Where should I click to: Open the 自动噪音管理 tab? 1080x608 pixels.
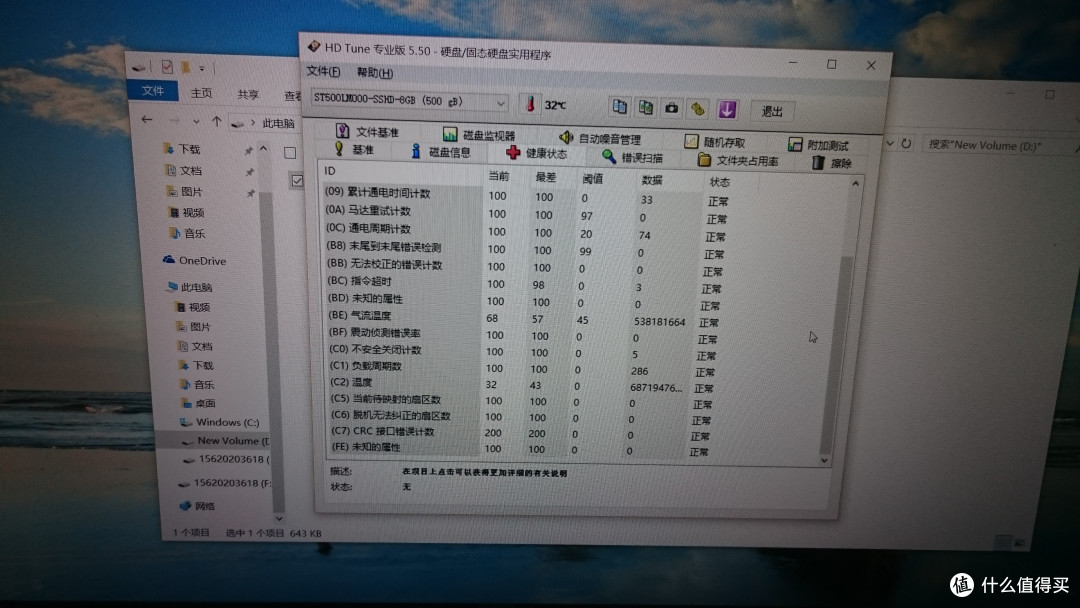(x=600, y=138)
